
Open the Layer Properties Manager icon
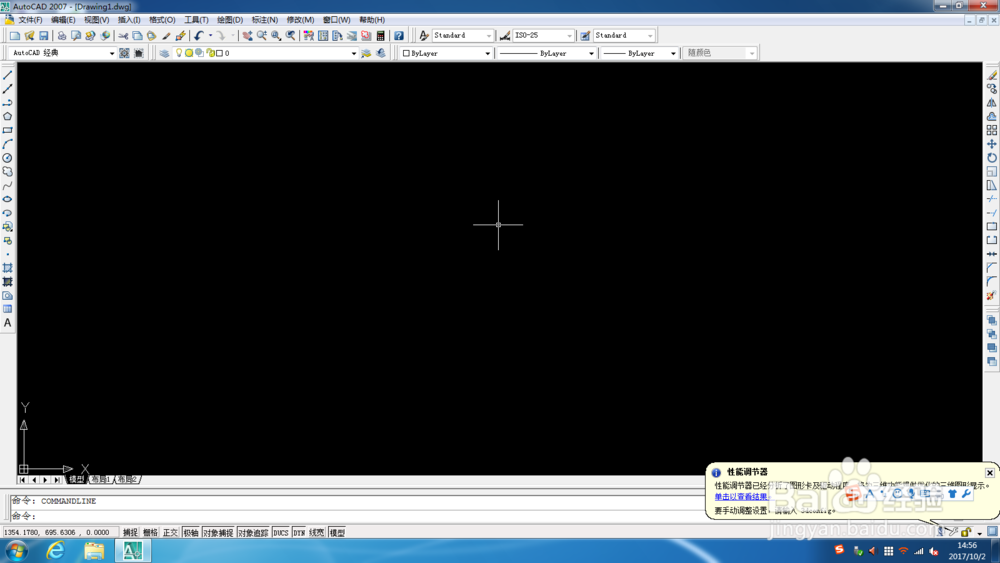tap(165, 53)
